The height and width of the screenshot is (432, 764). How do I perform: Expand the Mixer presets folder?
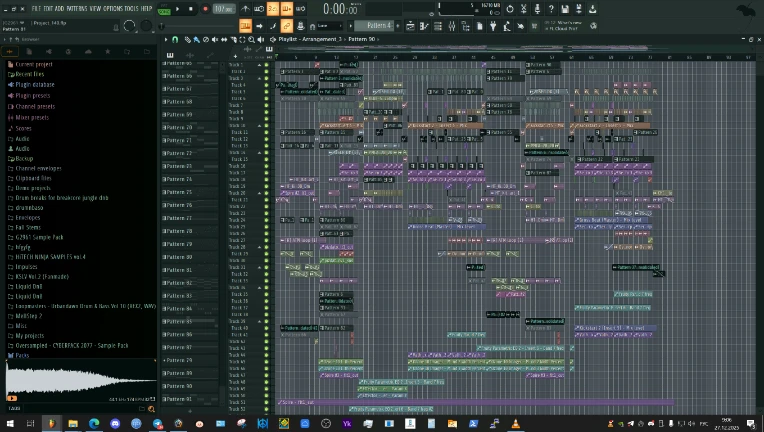point(32,117)
